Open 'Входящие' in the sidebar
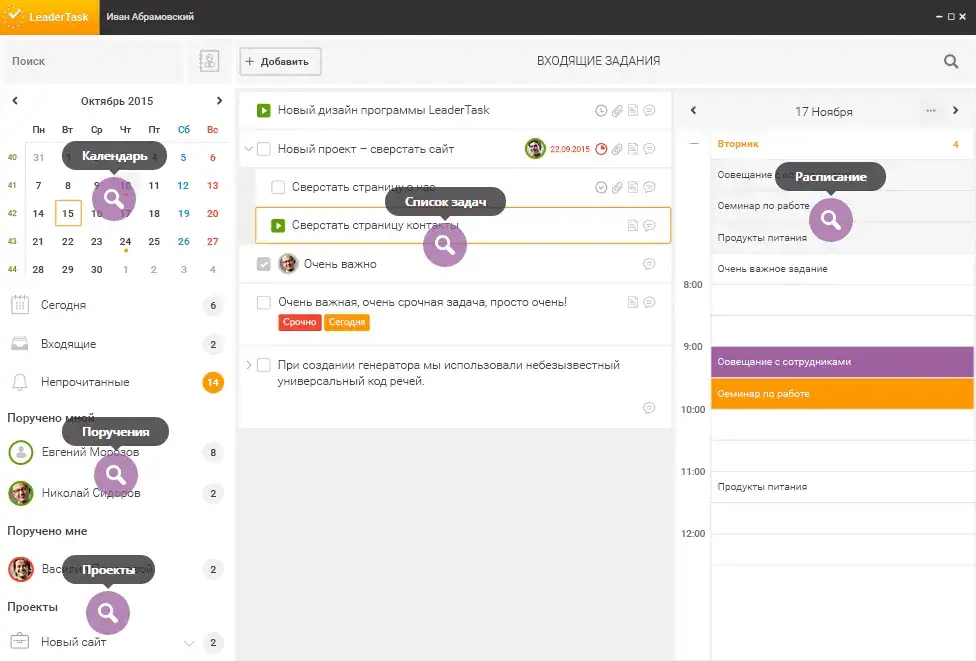The width and height of the screenshot is (976, 661). tap(68, 344)
